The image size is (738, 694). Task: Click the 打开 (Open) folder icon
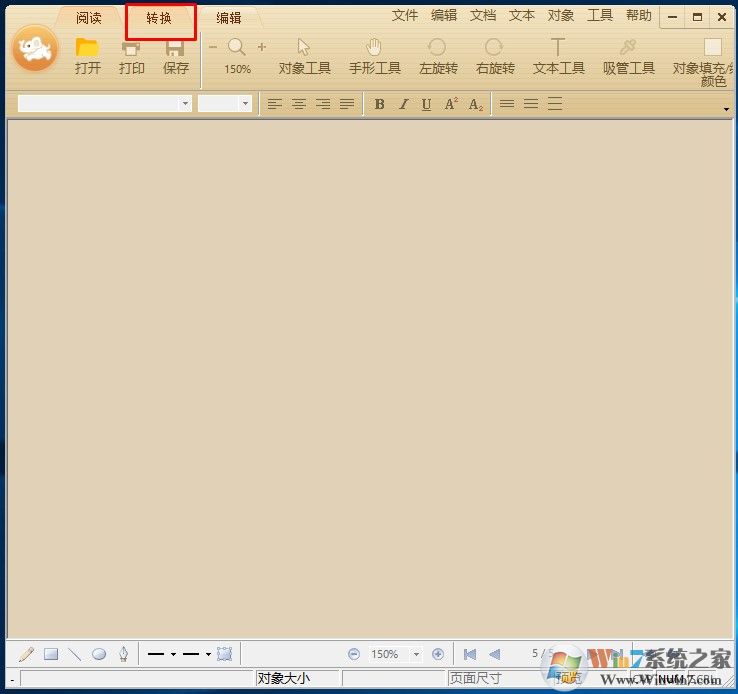pos(88,48)
